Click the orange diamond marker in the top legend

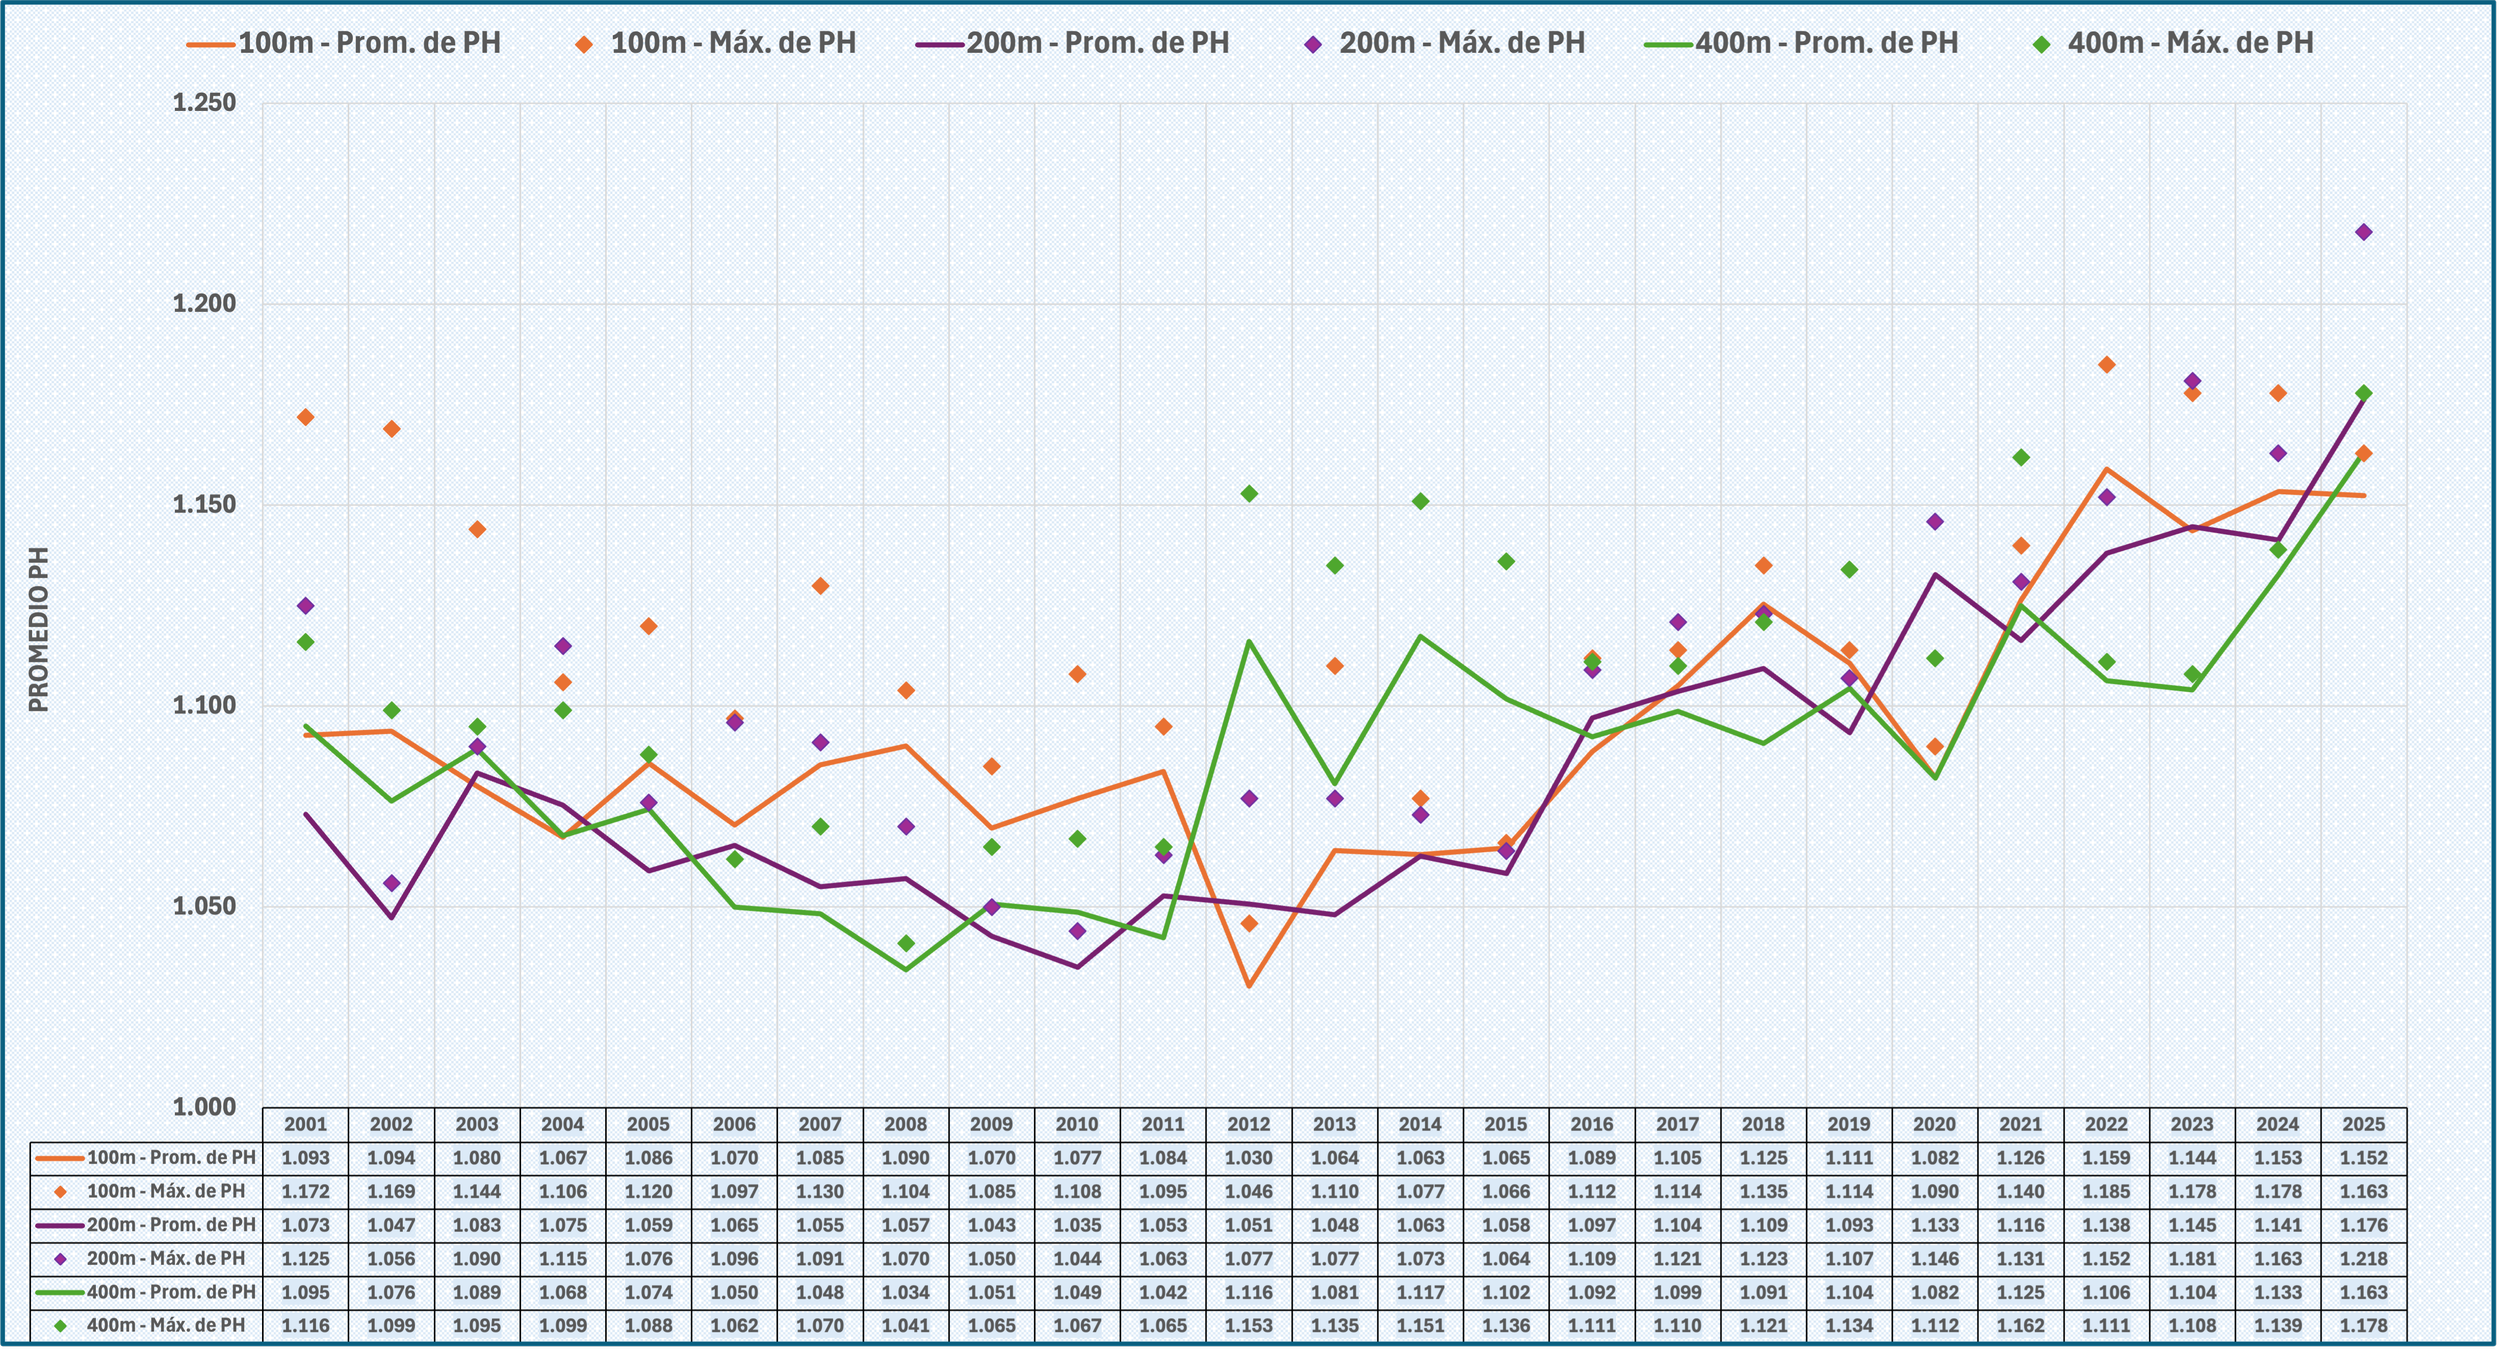(x=584, y=44)
